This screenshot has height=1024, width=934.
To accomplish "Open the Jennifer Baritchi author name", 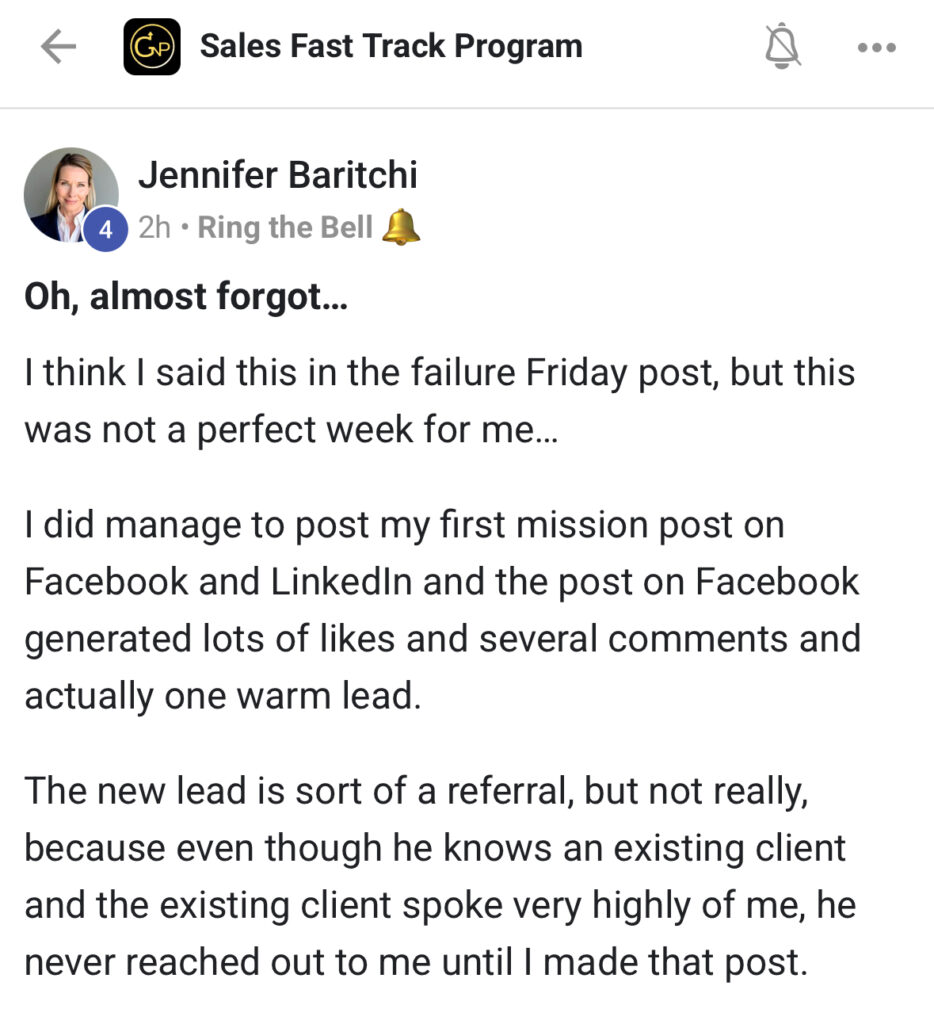I will [x=277, y=175].
